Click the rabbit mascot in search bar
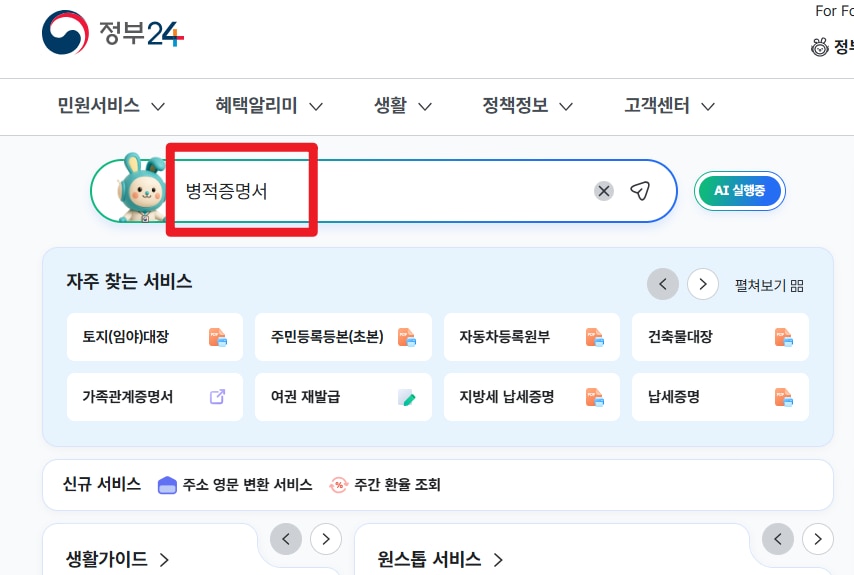The width and height of the screenshot is (854, 575). click(x=141, y=188)
